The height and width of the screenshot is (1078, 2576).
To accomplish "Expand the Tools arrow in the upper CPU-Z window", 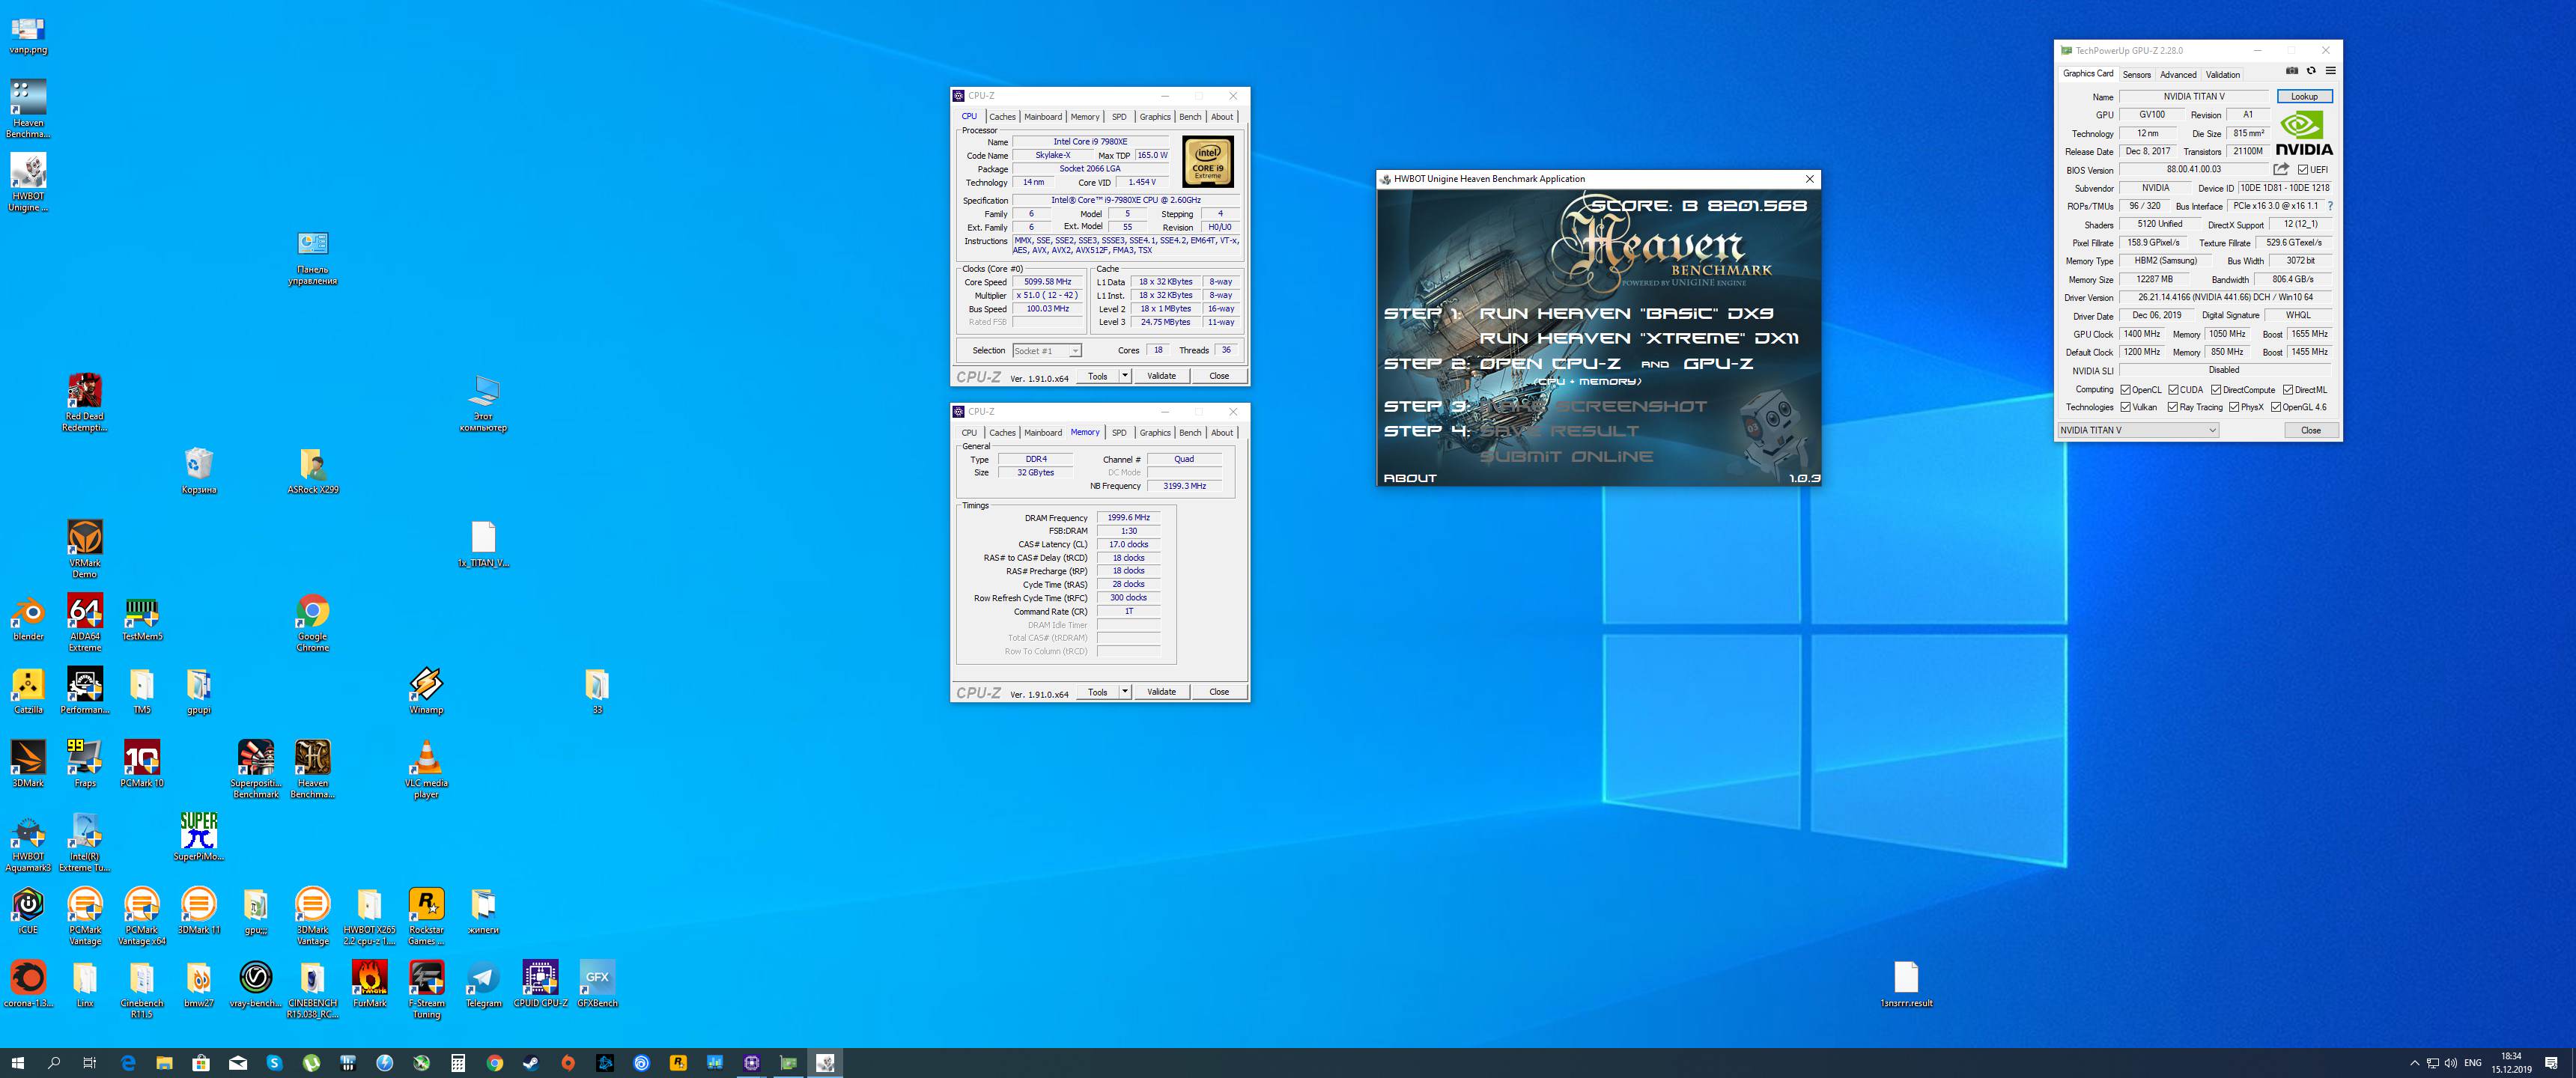I will point(1125,376).
